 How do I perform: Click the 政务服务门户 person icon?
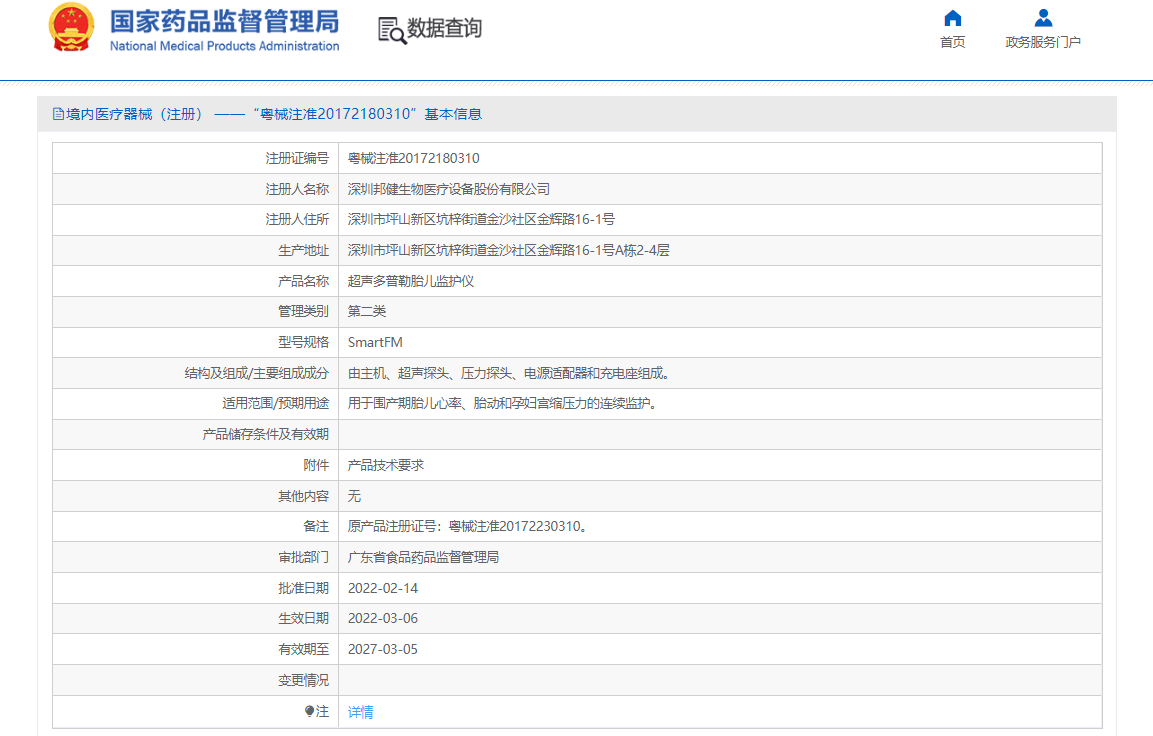pos(1043,18)
